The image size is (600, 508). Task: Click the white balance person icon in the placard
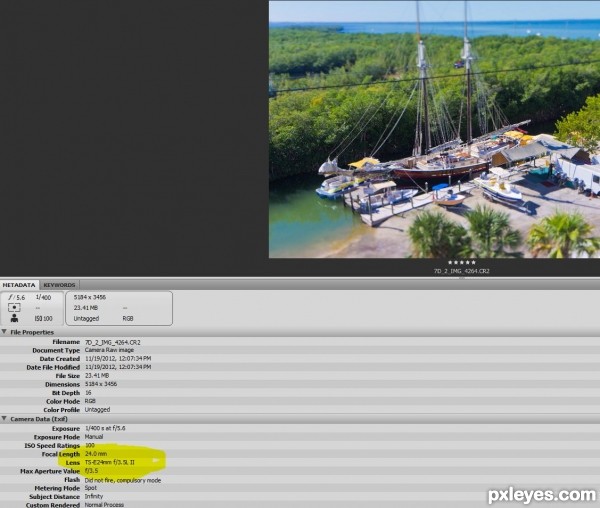pos(14,318)
